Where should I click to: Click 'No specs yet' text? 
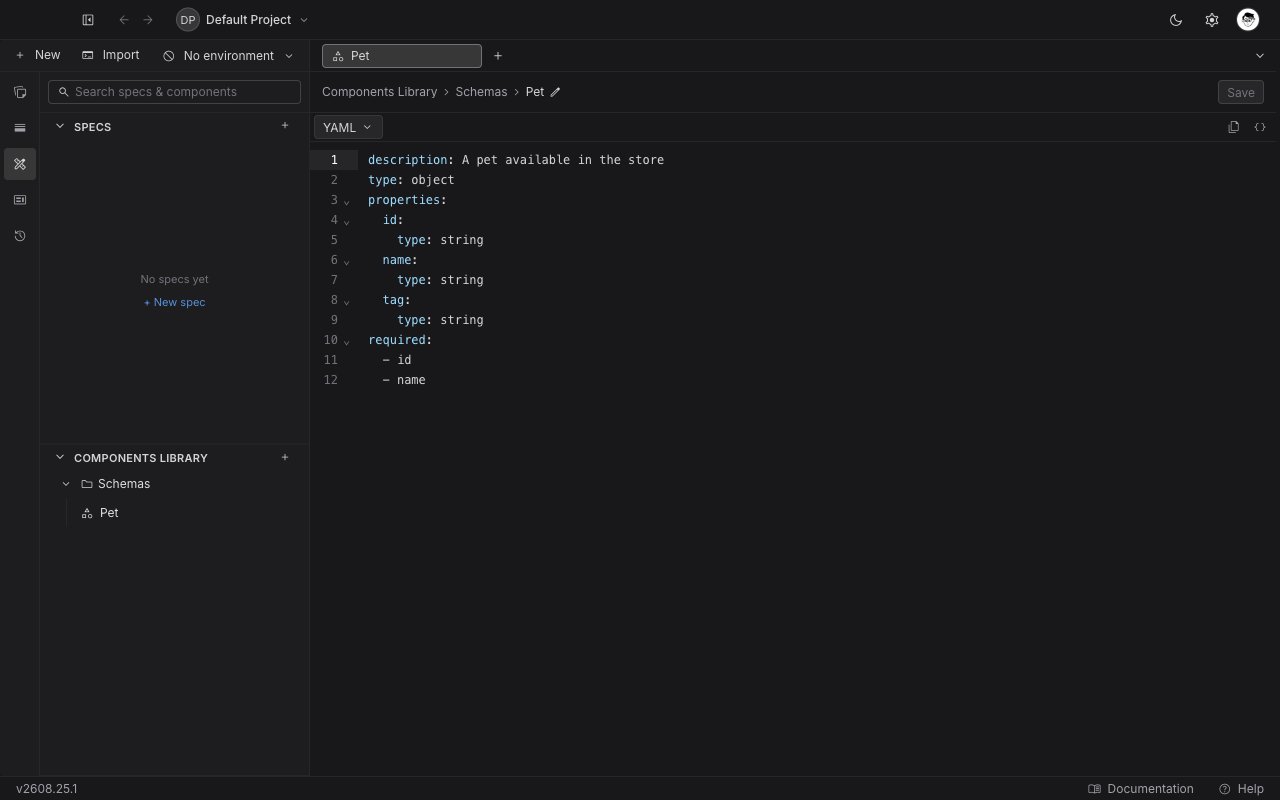click(174, 279)
